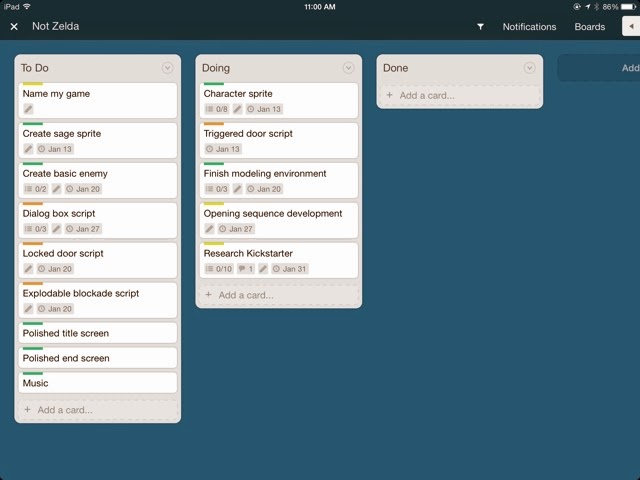The image size is (640, 480).
Task: Open the Polished end screen card
Action: (x=98, y=358)
